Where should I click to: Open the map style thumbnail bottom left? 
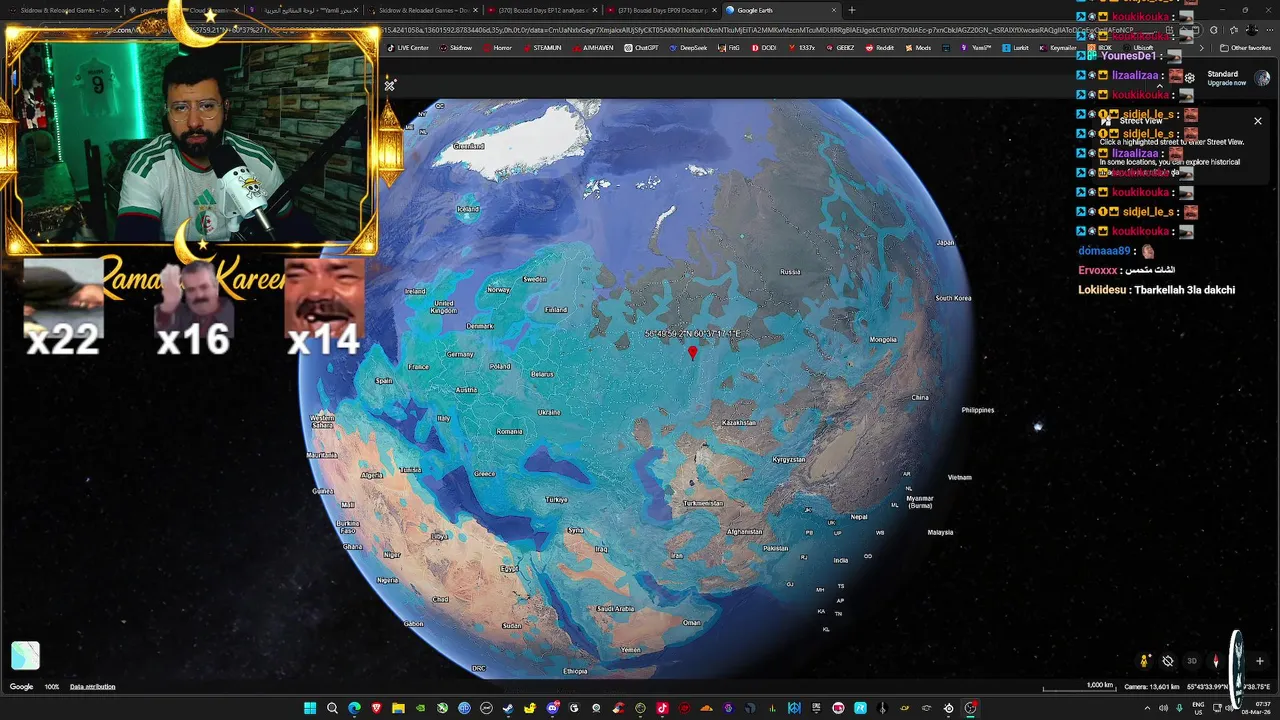pos(25,655)
